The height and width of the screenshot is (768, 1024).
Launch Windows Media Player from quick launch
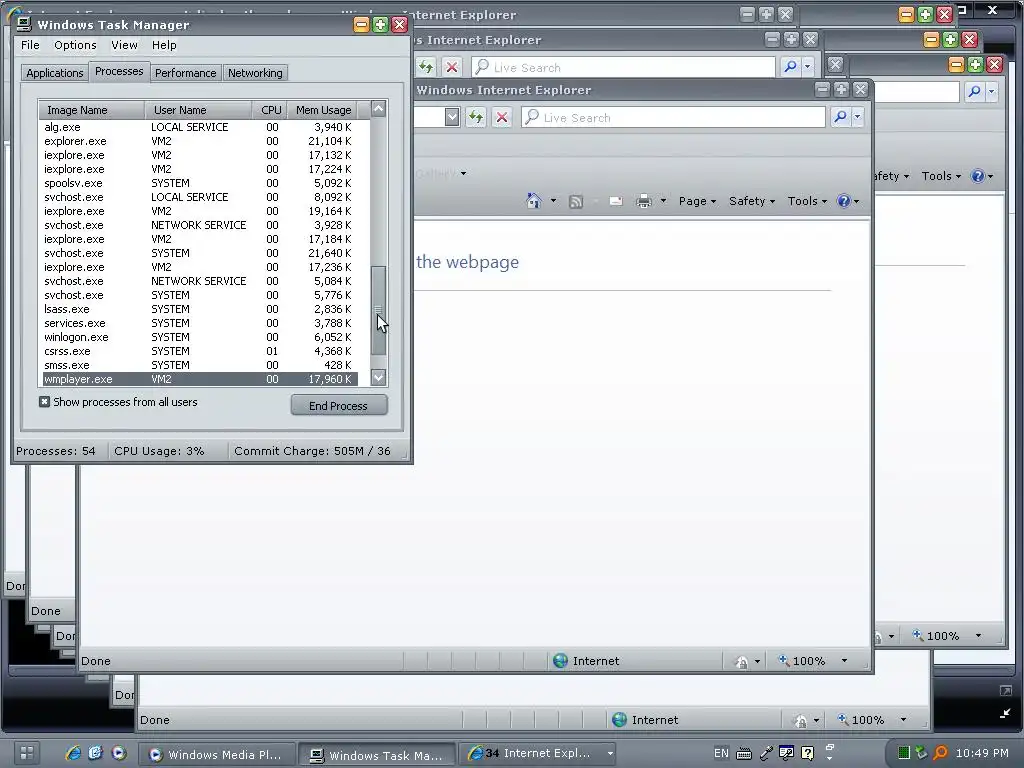pyautogui.click(x=118, y=753)
